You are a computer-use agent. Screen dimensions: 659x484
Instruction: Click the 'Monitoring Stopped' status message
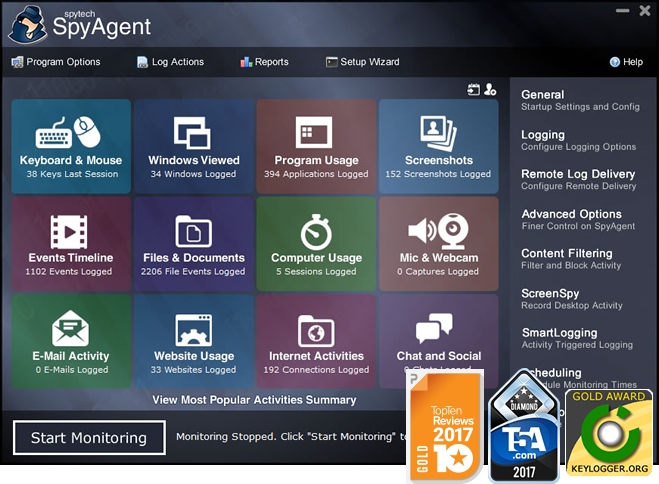292,437
